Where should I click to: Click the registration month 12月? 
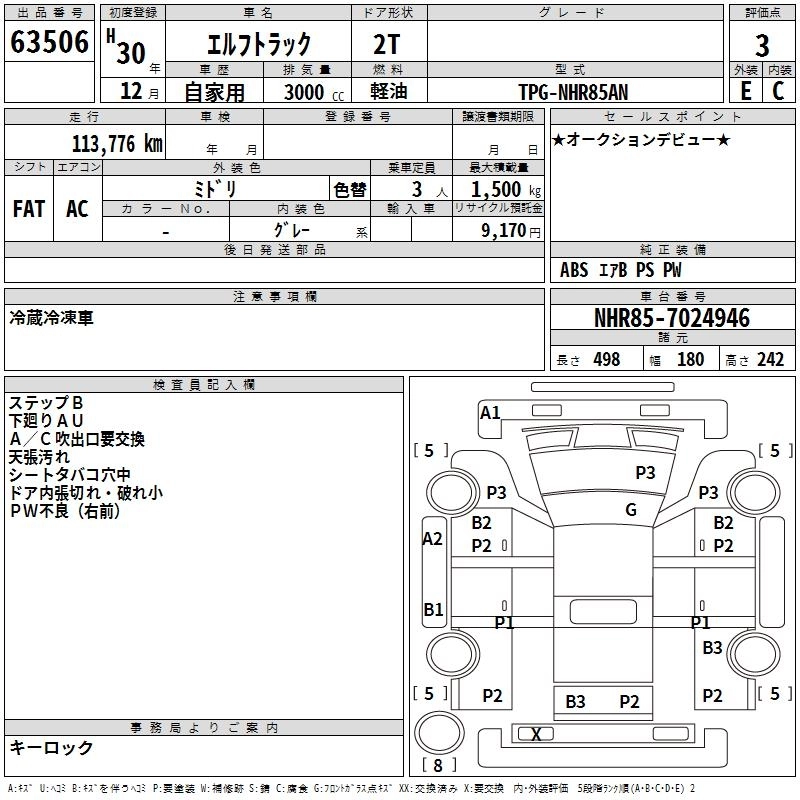(139, 91)
